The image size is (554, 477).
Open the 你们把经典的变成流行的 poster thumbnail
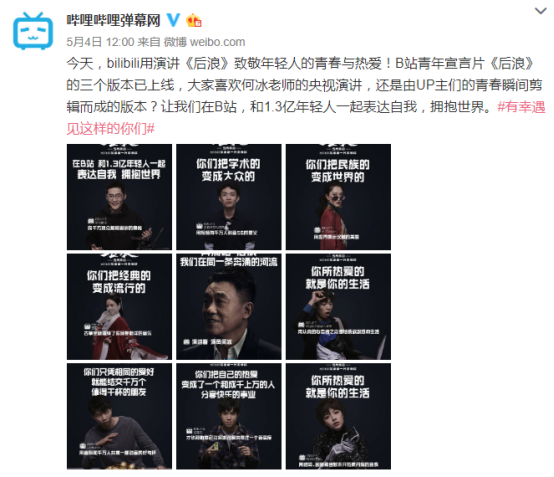point(119,306)
